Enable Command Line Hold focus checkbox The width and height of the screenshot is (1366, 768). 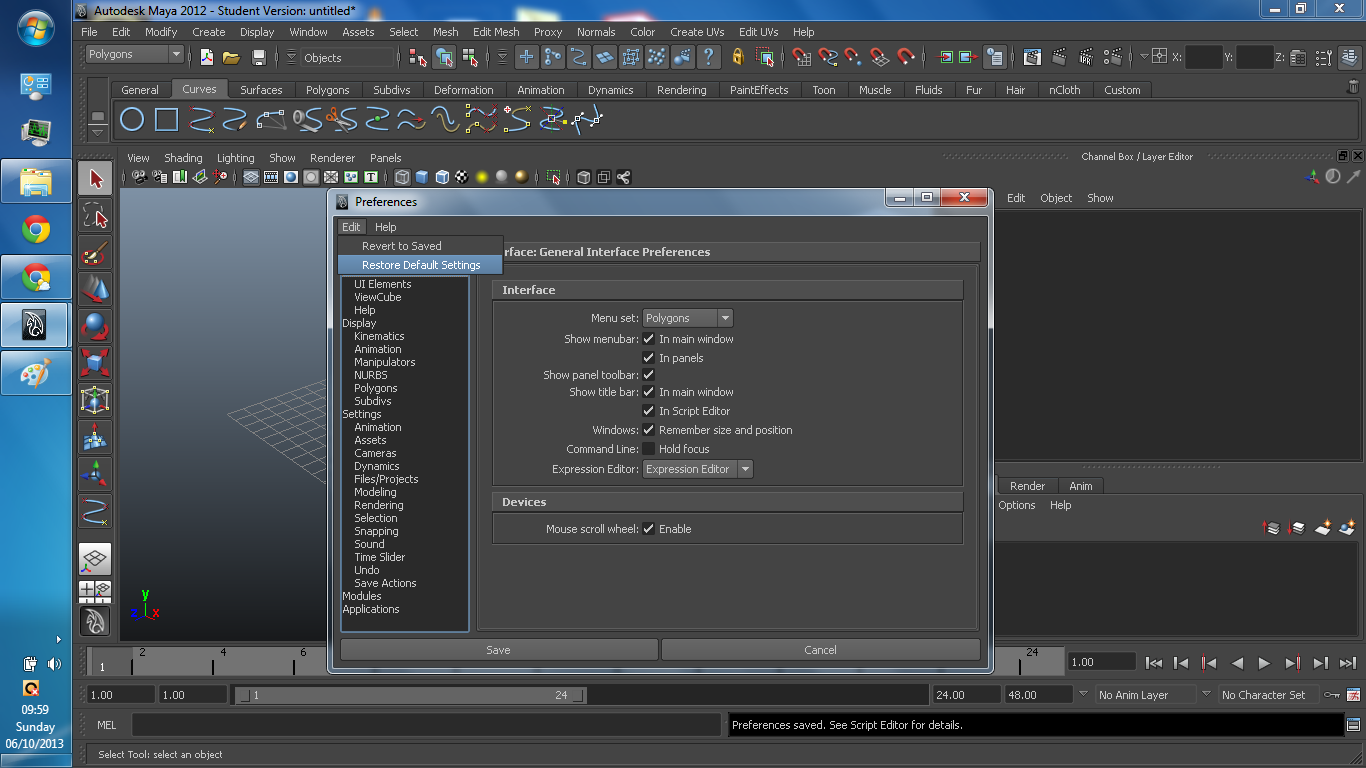pyautogui.click(x=648, y=449)
